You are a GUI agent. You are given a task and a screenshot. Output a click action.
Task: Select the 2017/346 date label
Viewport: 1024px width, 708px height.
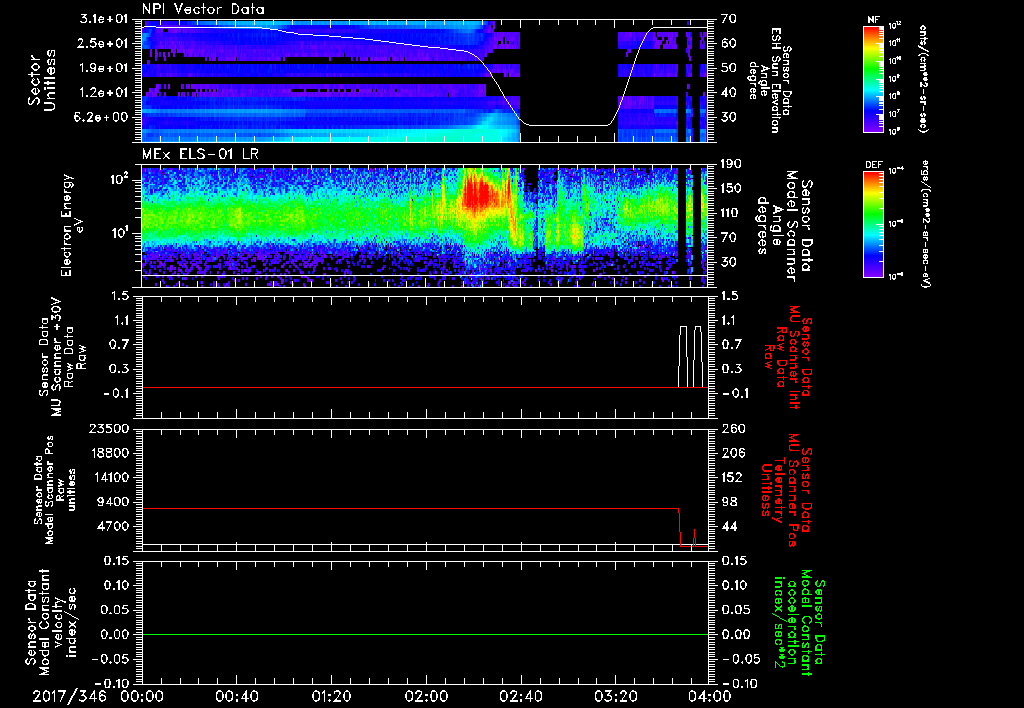tap(70, 695)
